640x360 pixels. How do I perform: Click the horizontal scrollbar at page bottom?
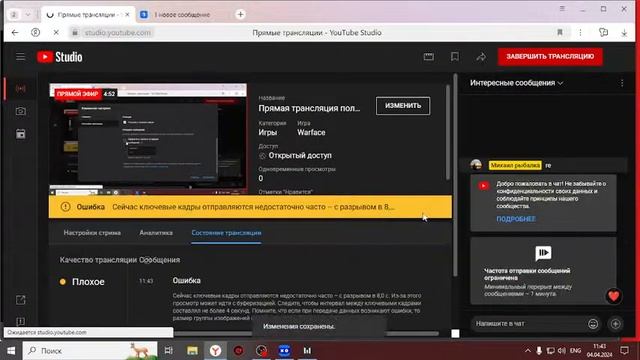pos(306,333)
